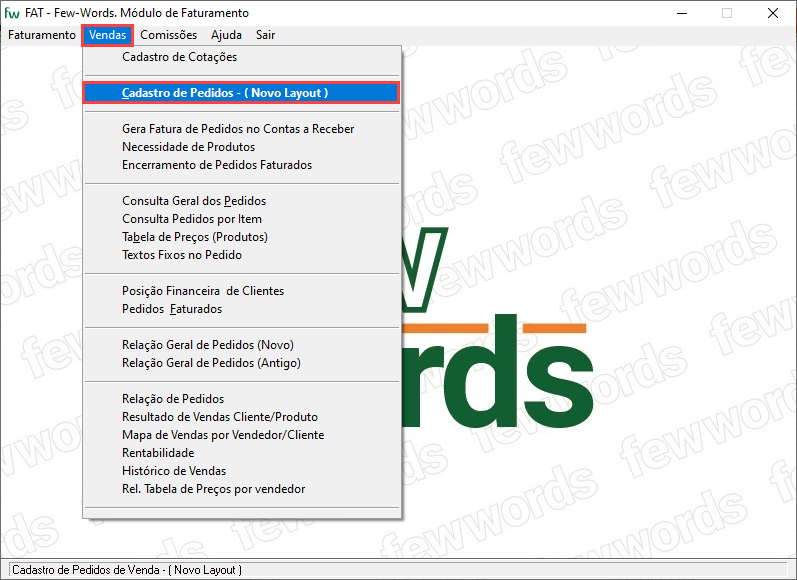
Task: Click the status bar text Cadastro de Pedidos de Venda
Action: coord(127,570)
